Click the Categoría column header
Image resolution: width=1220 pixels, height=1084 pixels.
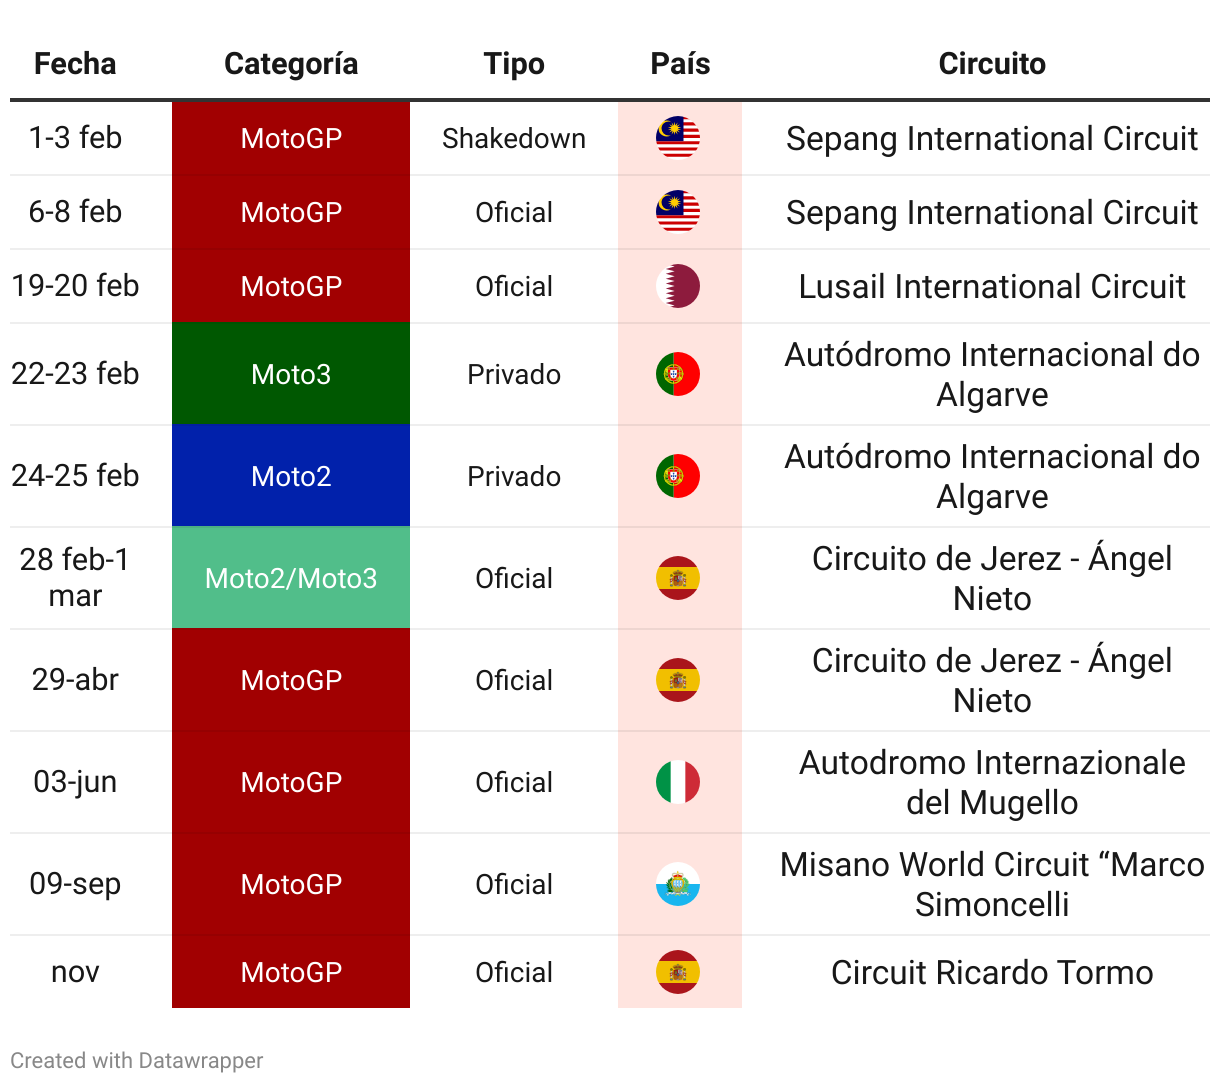(x=291, y=64)
